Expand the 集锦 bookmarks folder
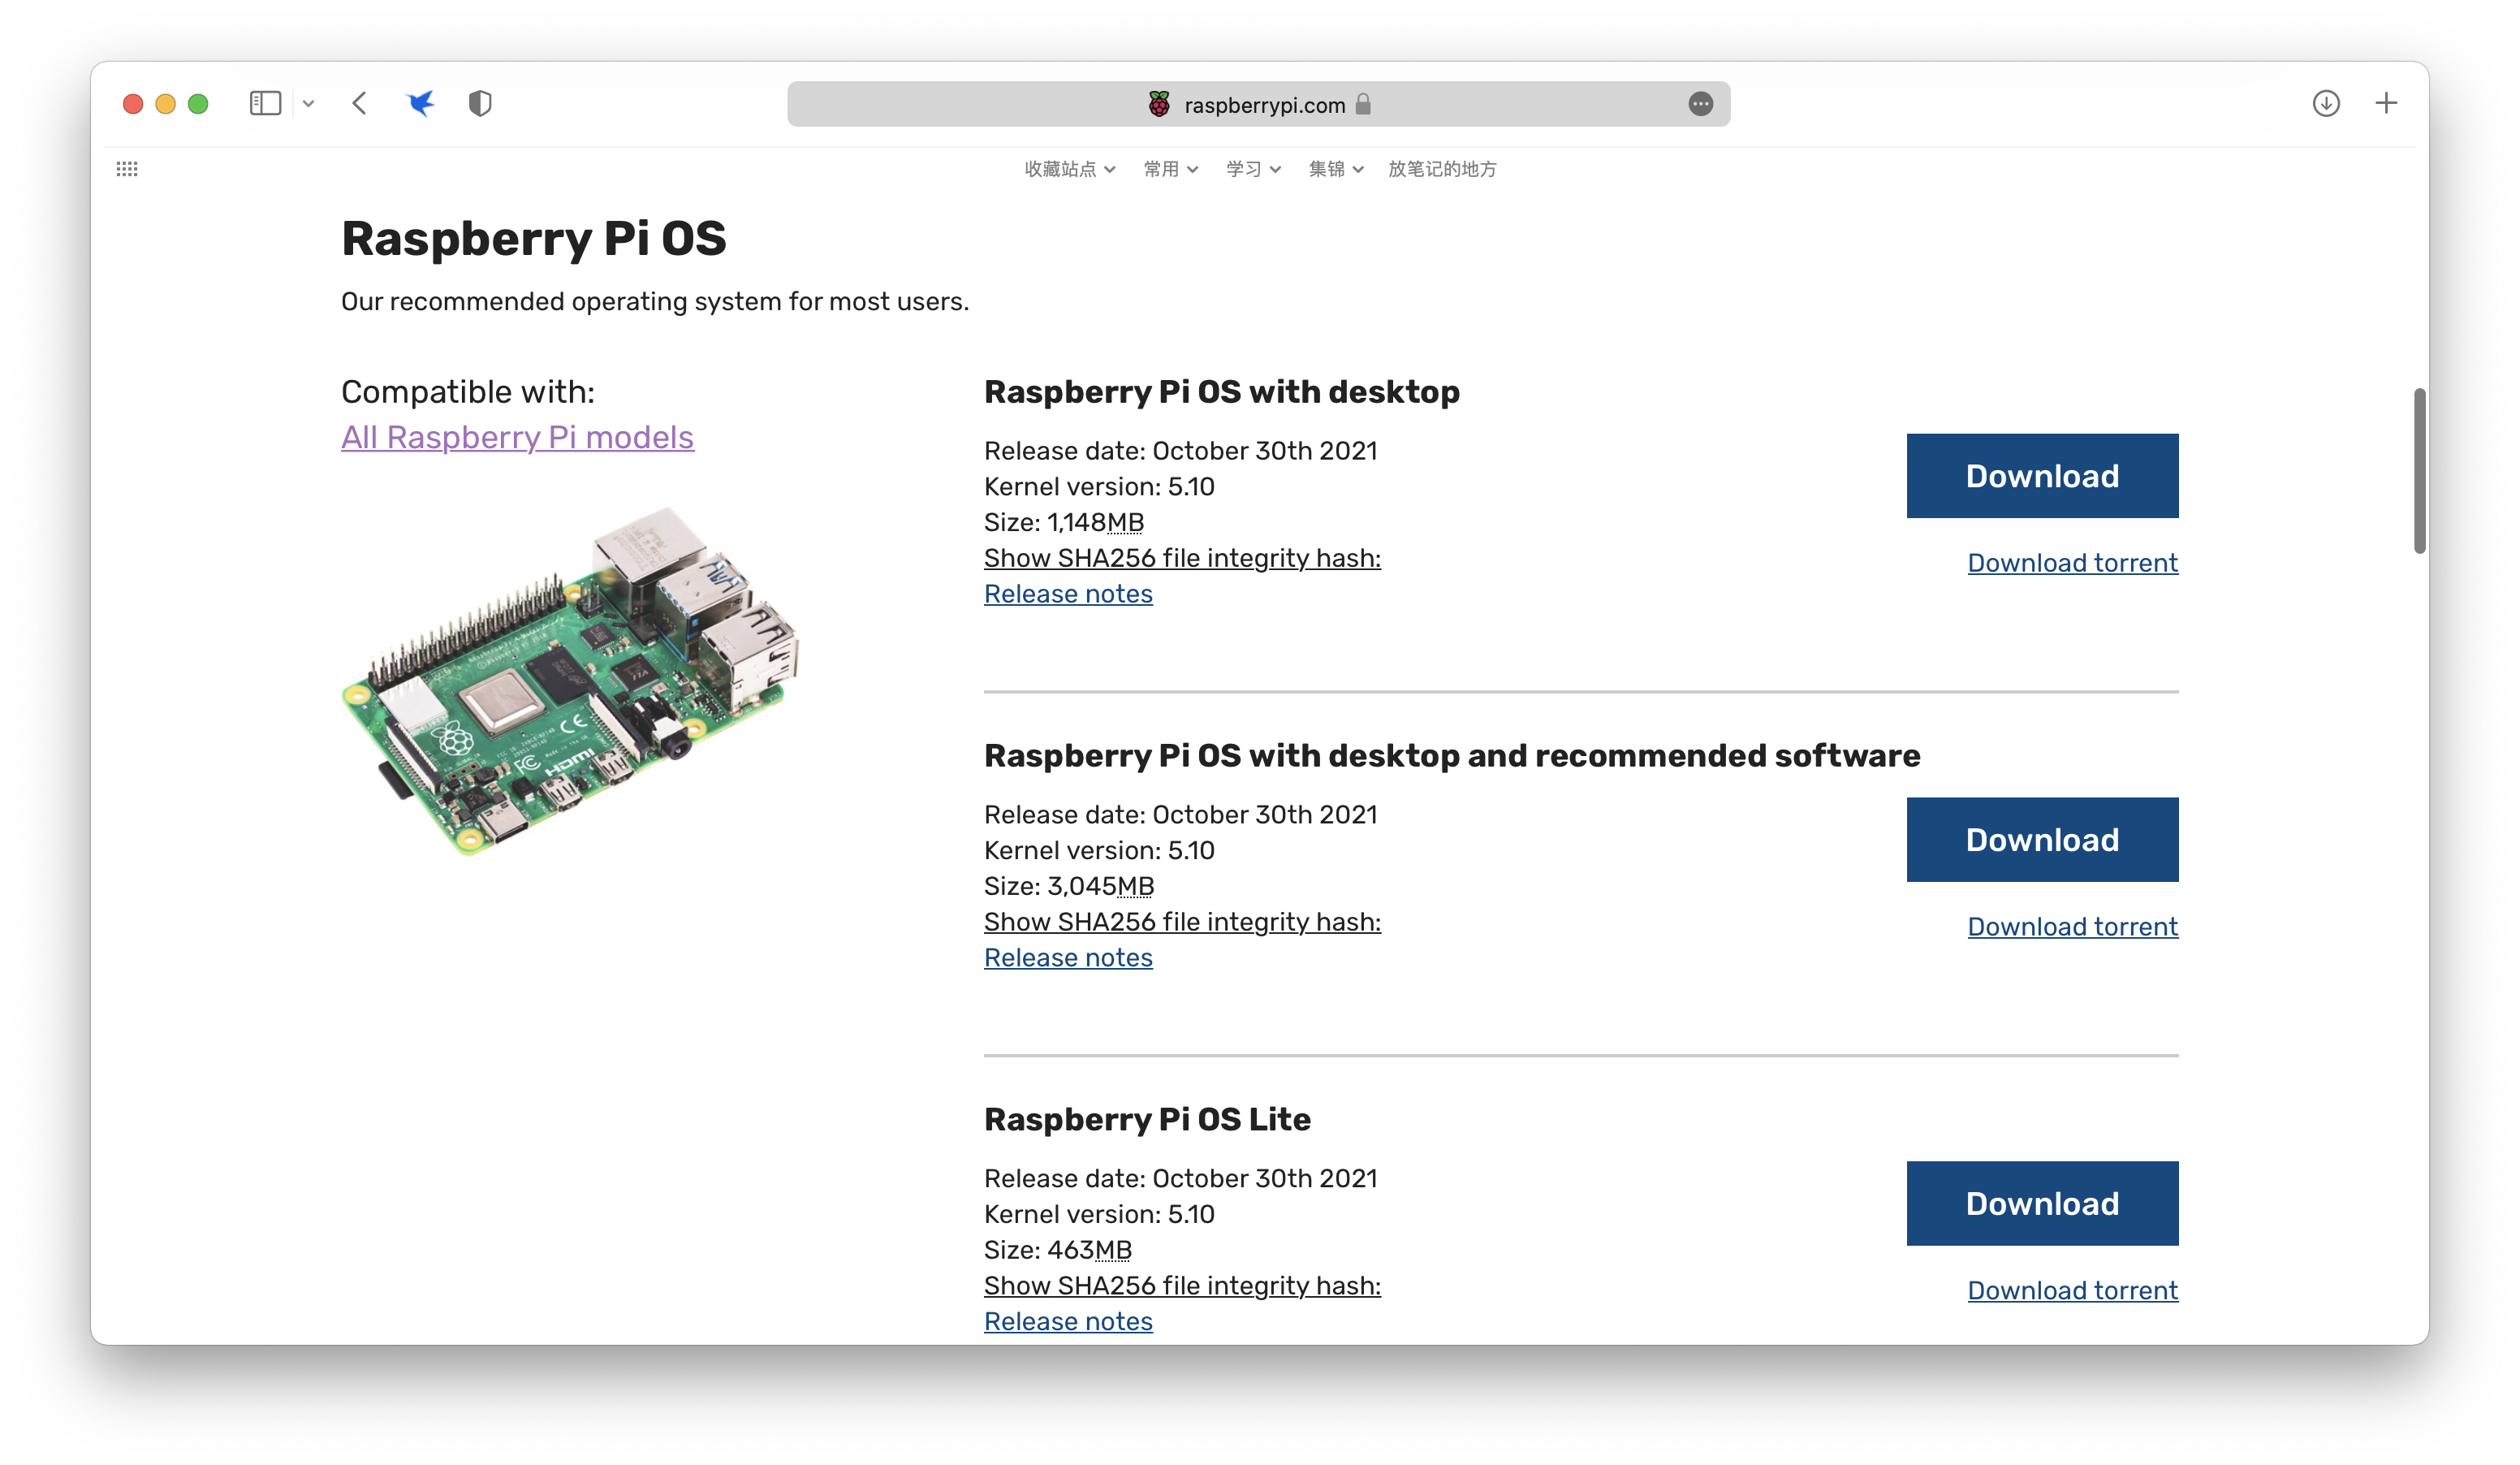The image size is (2520, 1465). click(x=1336, y=169)
